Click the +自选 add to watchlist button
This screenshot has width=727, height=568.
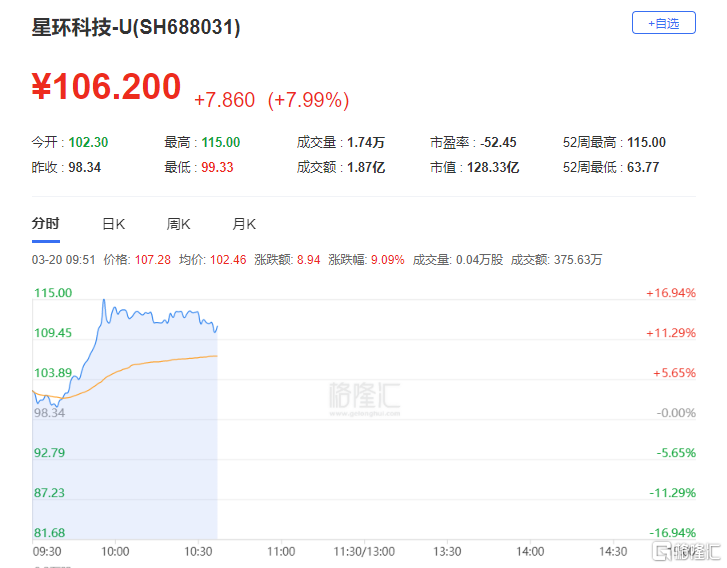pos(663,23)
